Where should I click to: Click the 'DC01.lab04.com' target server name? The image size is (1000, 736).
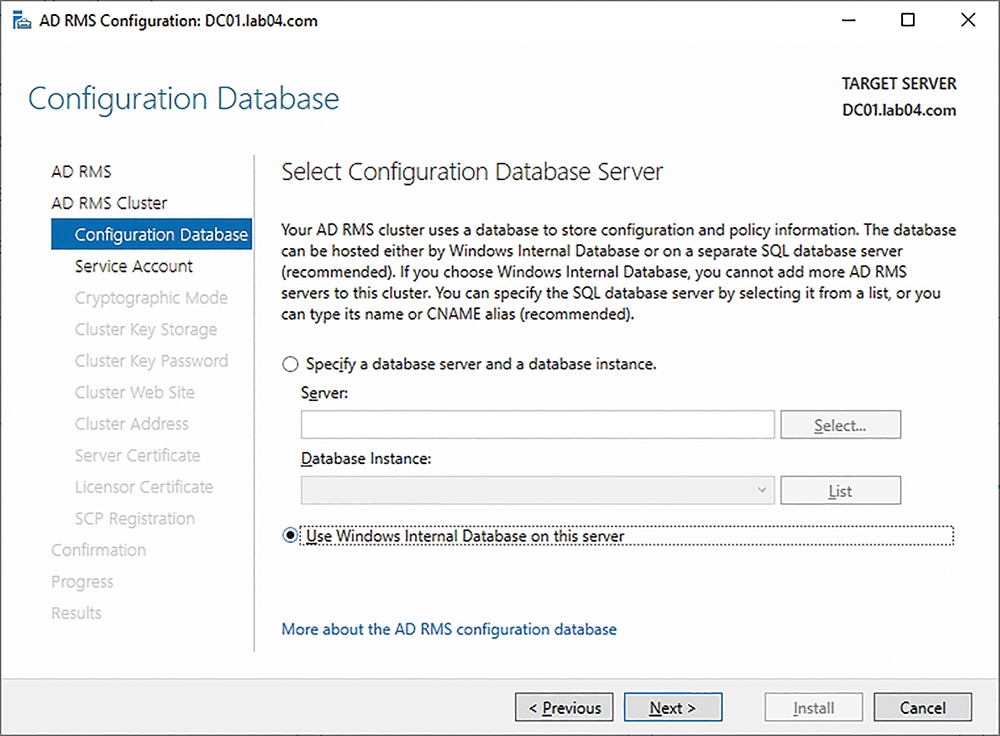[899, 110]
